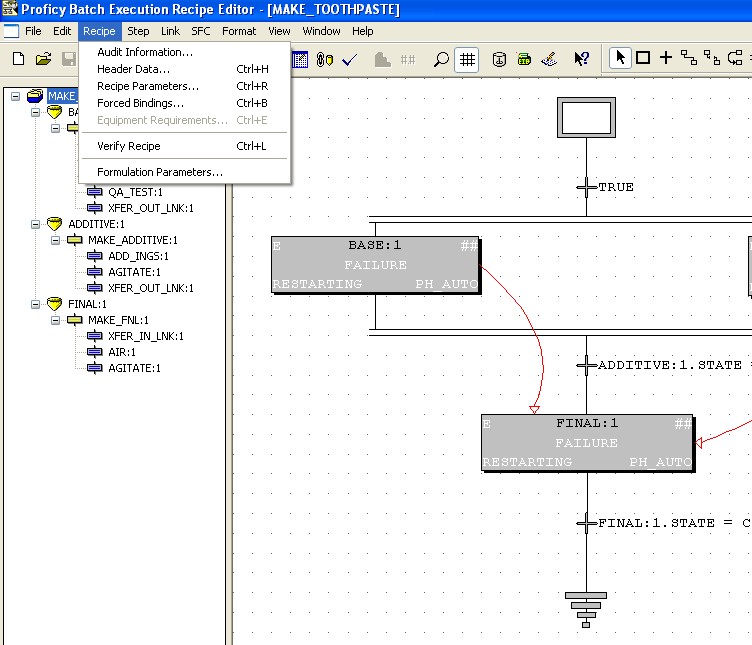Select the Add Transition plus tool

coord(666,58)
